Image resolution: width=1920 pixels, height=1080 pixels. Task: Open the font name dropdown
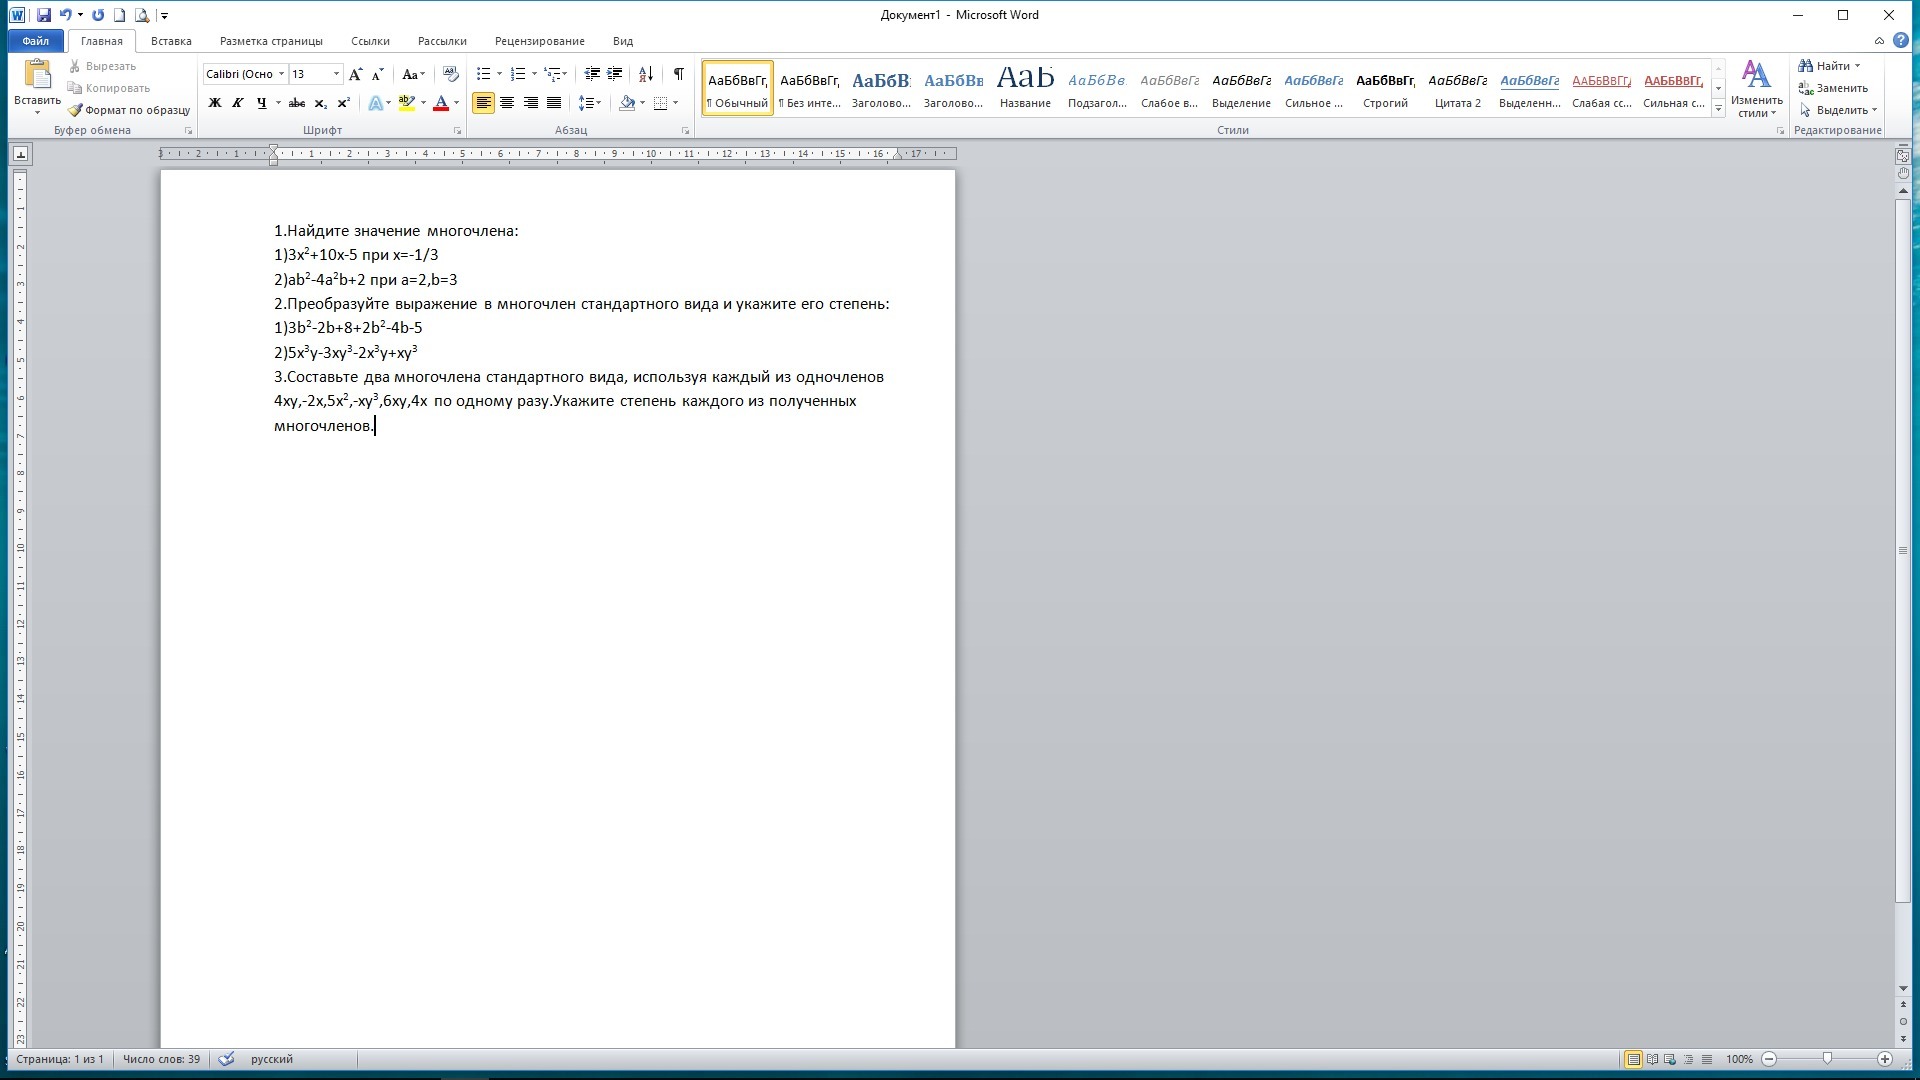(x=282, y=74)
